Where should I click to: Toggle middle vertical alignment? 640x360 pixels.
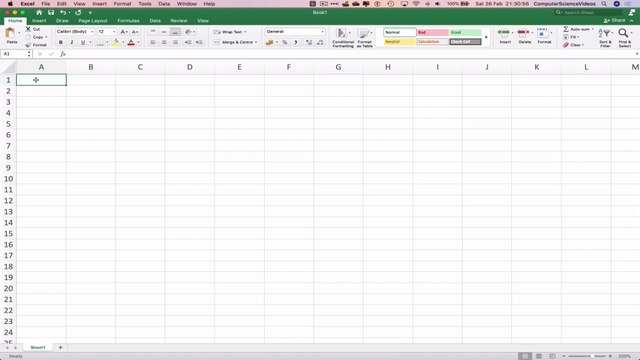pyautogui.click(x=164, y=32)
